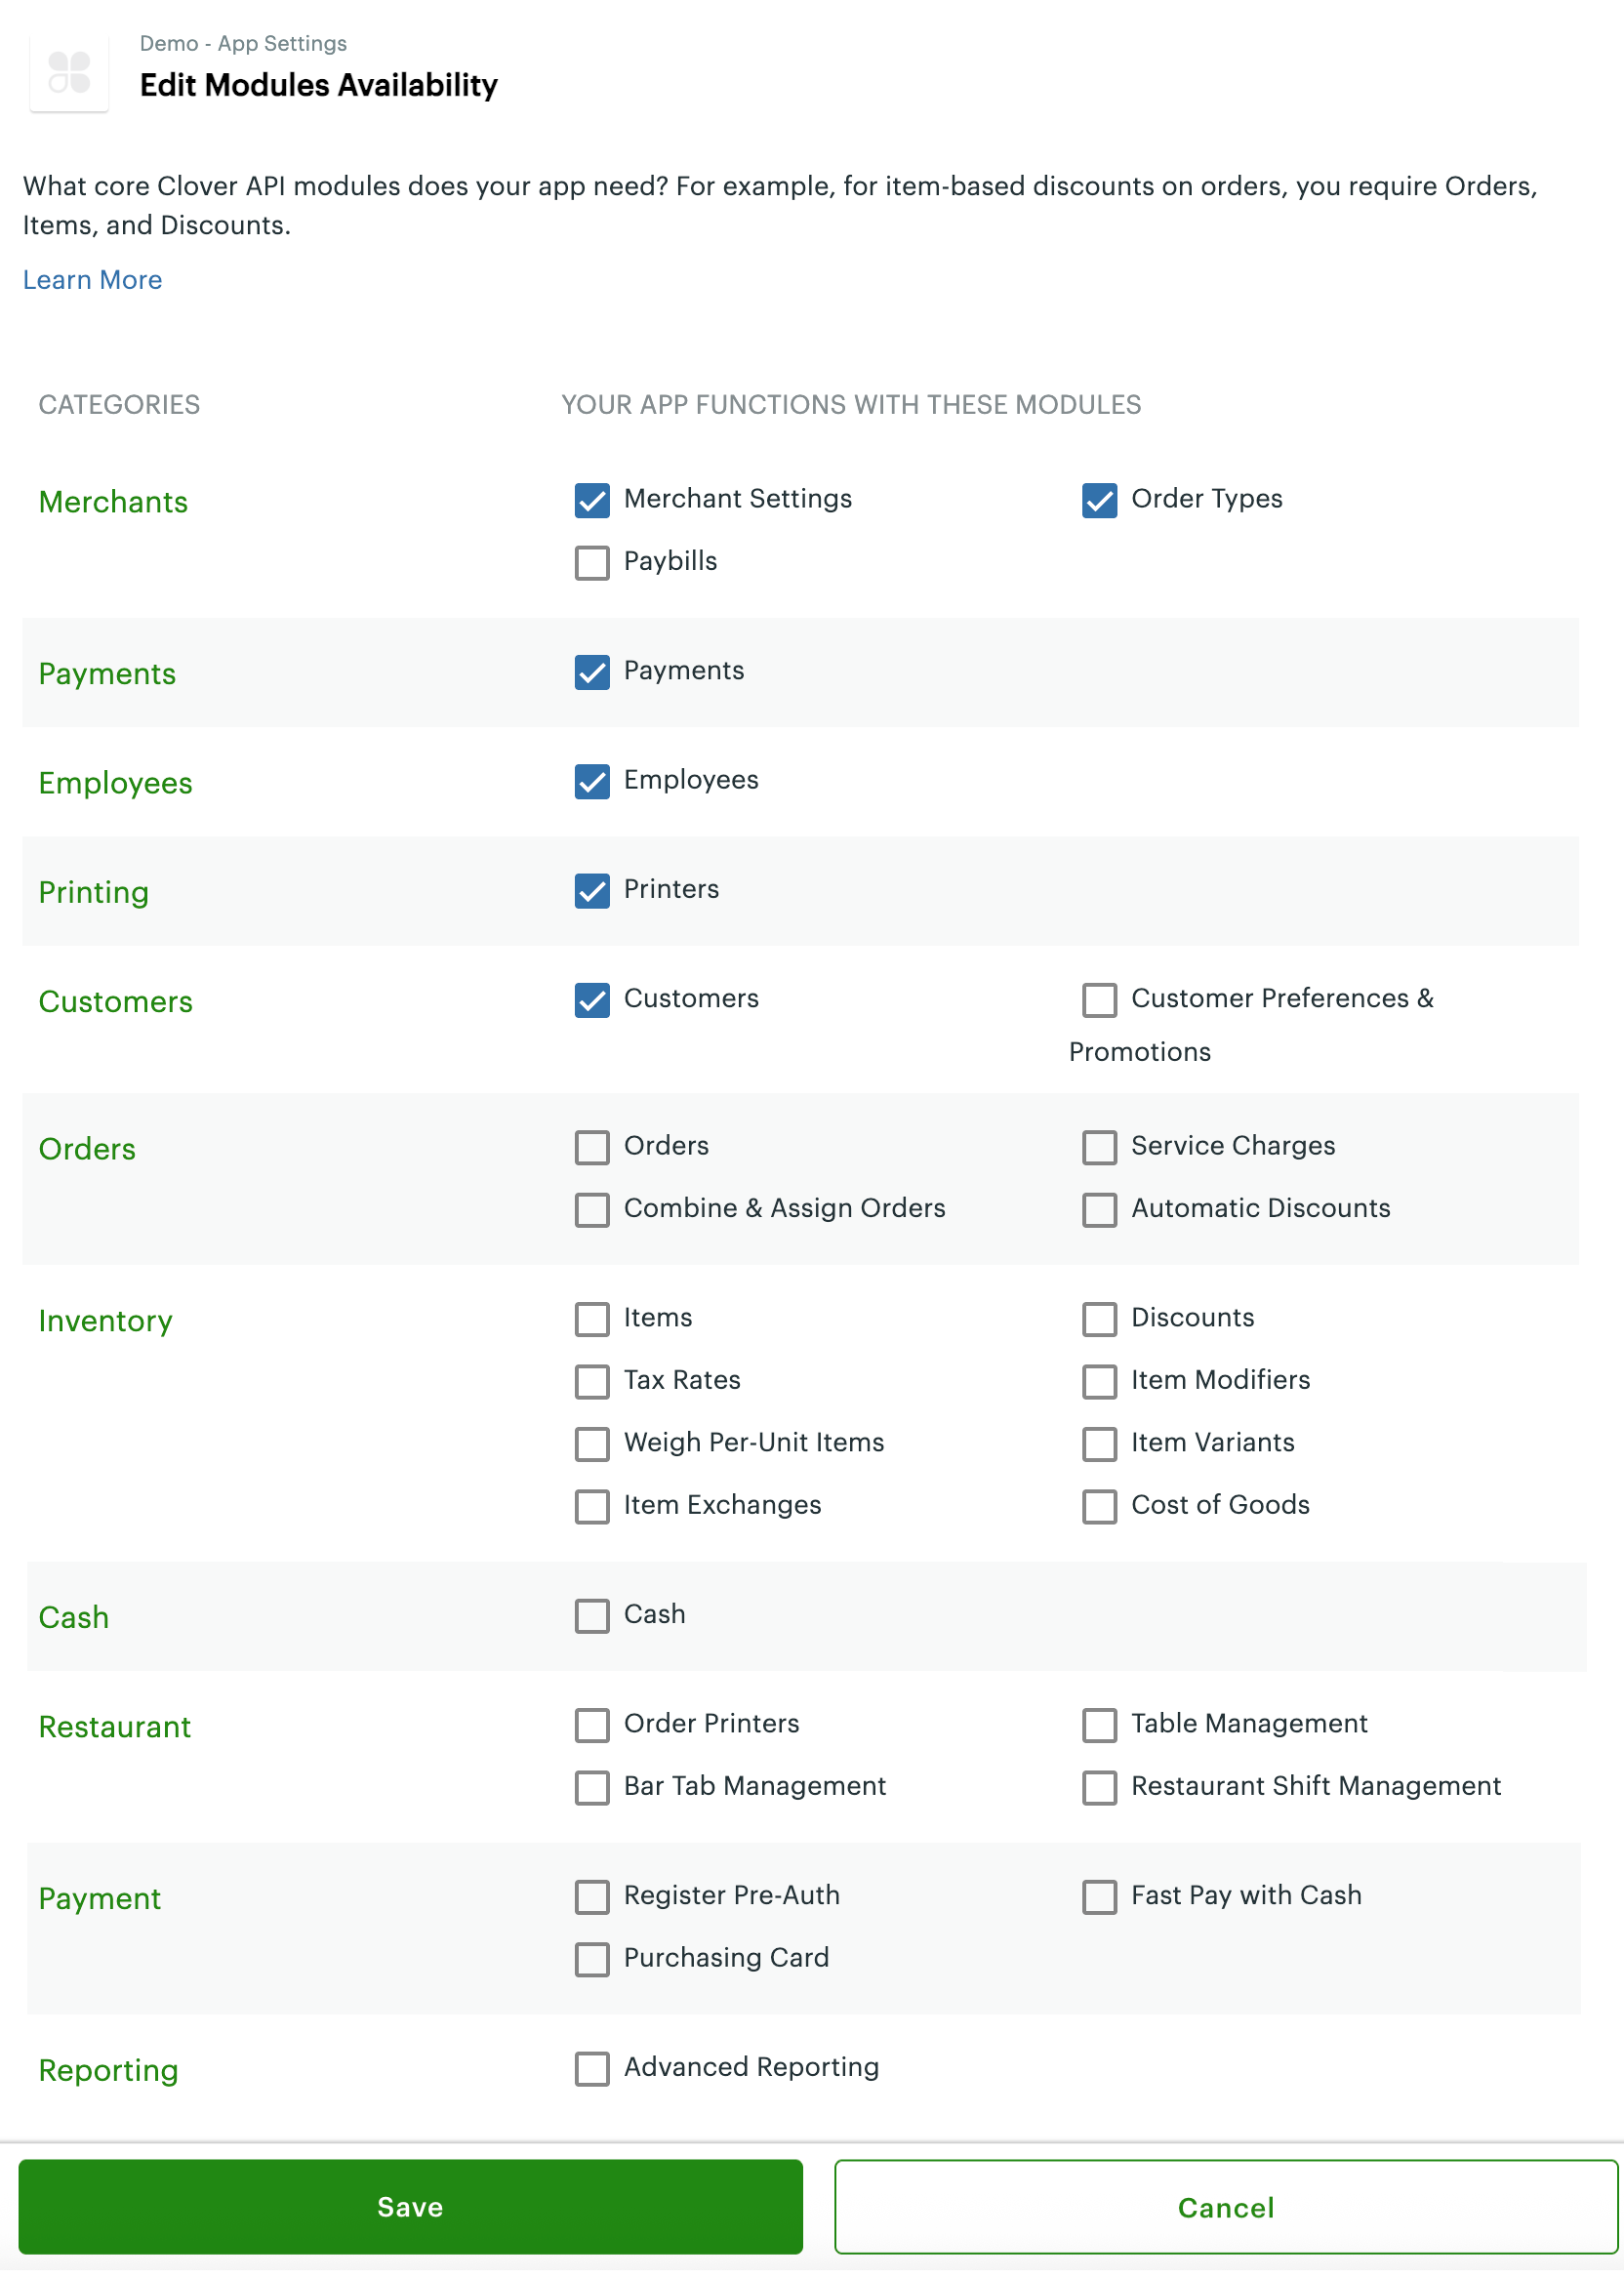This screenshot has height=2278, width=1624.
Task: Check the Cost of Goods module
Action: click(1100, 1507)
